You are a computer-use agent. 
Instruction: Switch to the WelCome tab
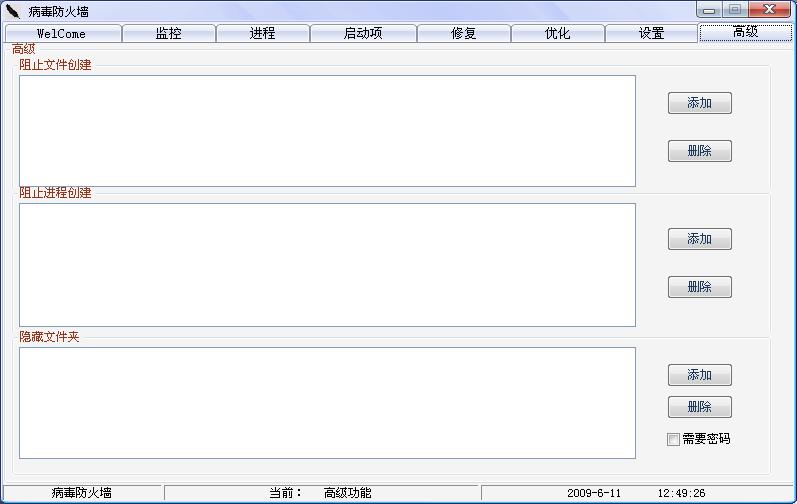62,33
